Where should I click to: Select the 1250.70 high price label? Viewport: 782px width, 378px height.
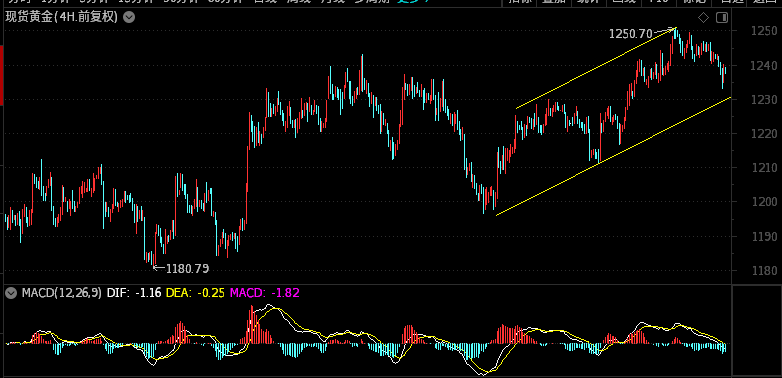pos(630,34)
